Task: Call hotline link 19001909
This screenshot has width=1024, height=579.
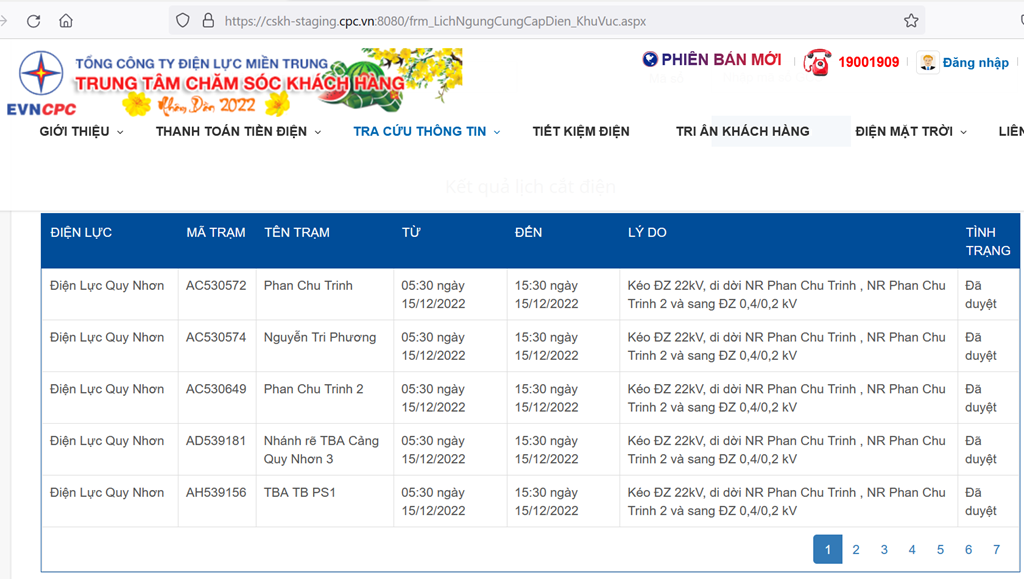Action: tap(869, 62)
